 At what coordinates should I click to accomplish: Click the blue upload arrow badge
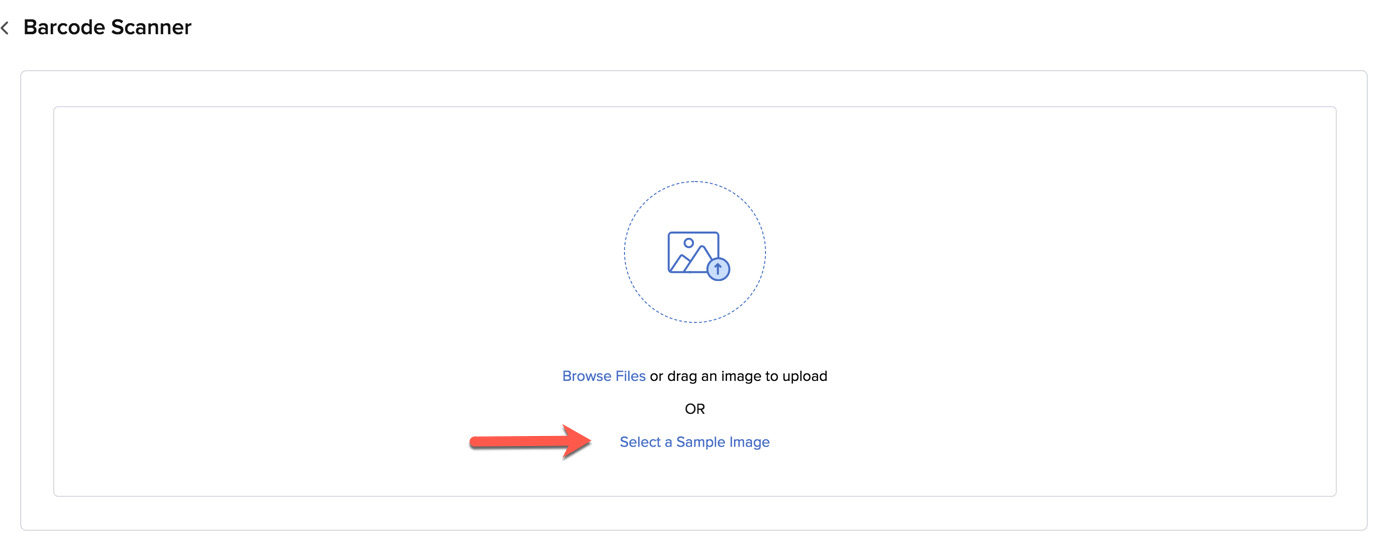(x=718, y=269)
